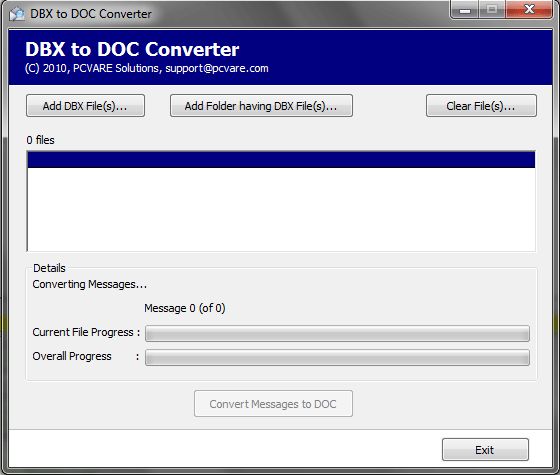The width and height of the screenshot is (560, 475).
Task: Click the Message 0 (of 0) counter
Action: pos(185,308)
